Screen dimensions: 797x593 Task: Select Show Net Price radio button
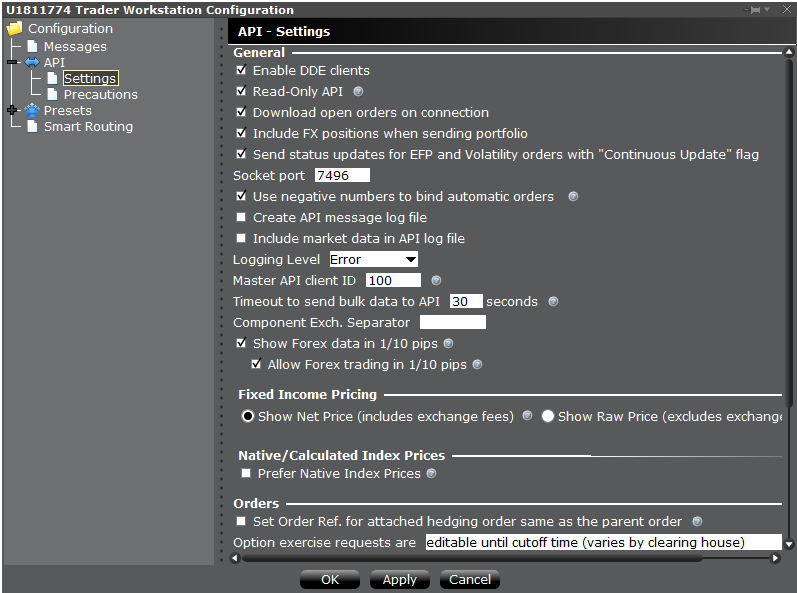pos(248,416)
